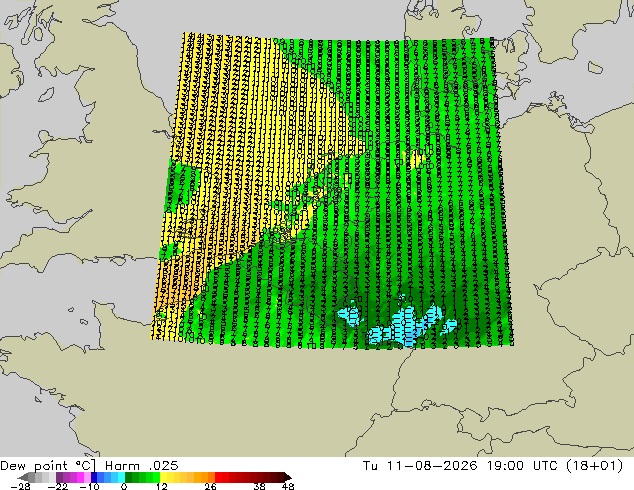Click the '12' legend label
634x490 pixels.
[162, 486]
